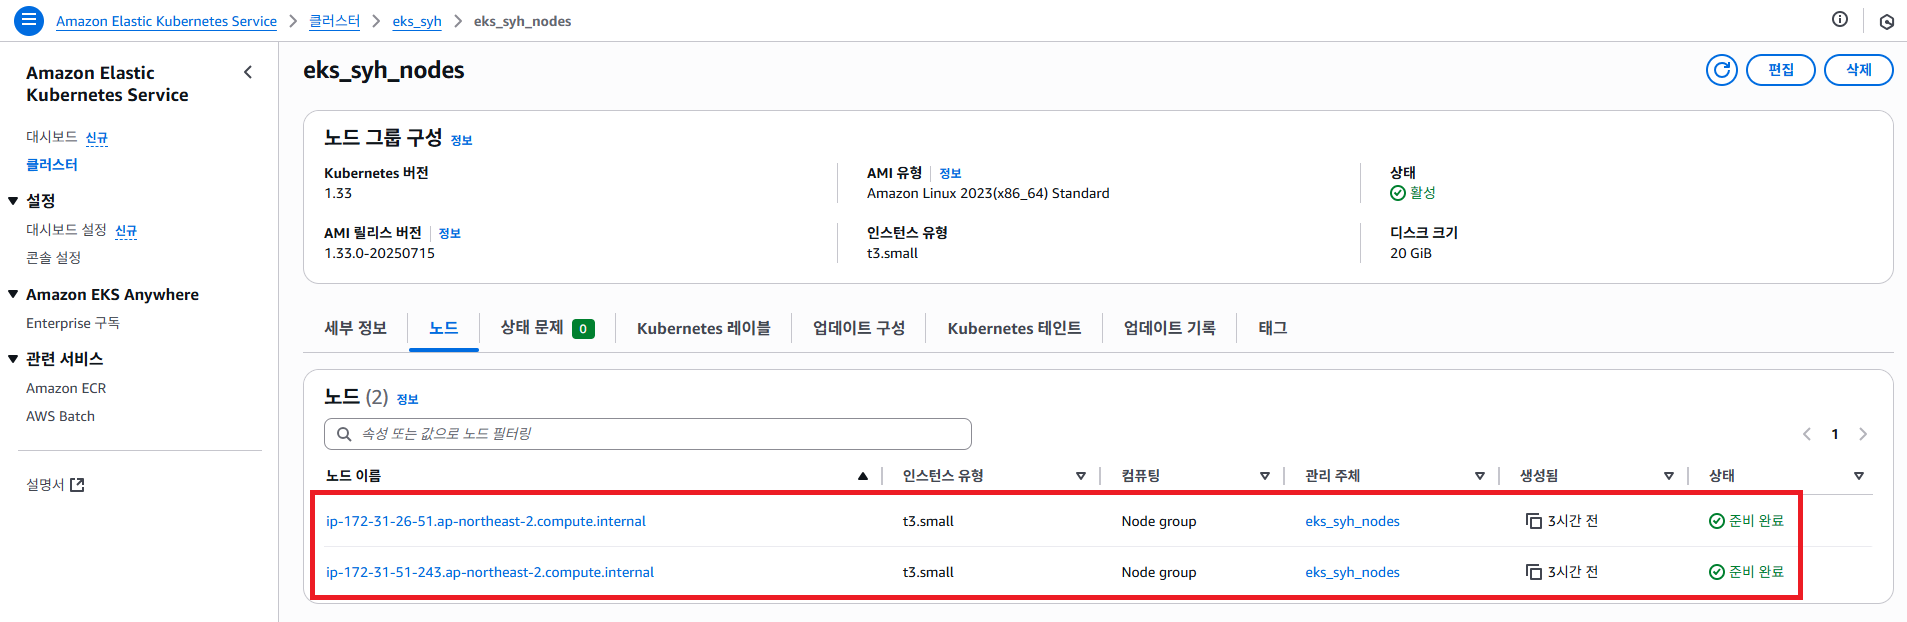Open 대시보드 in the sidebar
This screenshot has height=622, width=1907.
[51, 137]
